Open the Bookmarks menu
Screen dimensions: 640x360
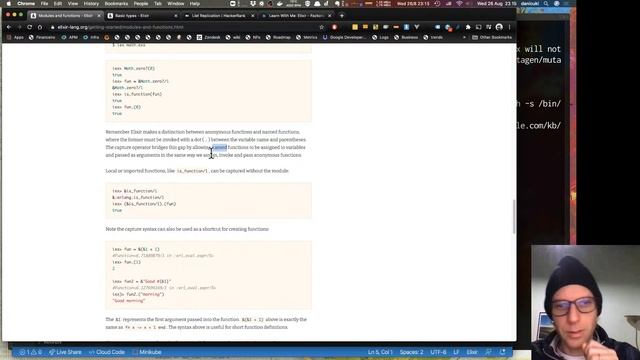pyautogui.click(x=116, y=4)
